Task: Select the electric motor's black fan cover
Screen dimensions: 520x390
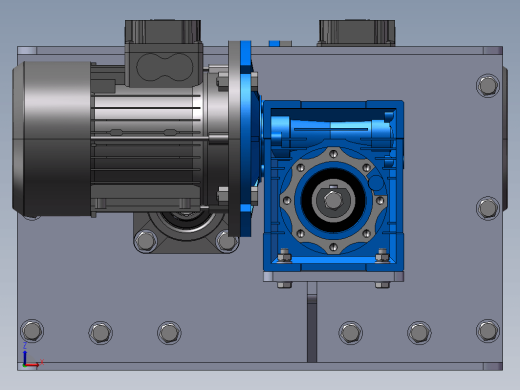Action: [52, 139]
